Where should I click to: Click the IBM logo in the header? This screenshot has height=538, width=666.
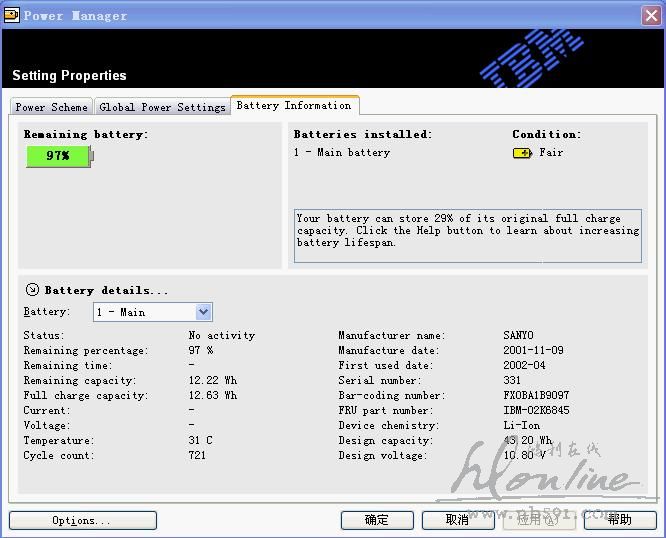tap(532, 56)
